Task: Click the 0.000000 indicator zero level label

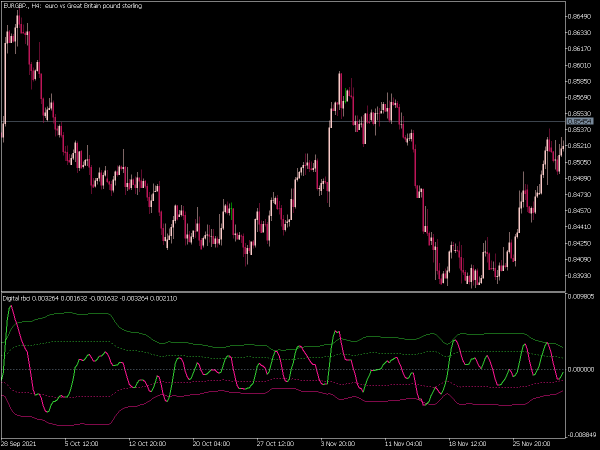Action: click(x=581, y=370)
